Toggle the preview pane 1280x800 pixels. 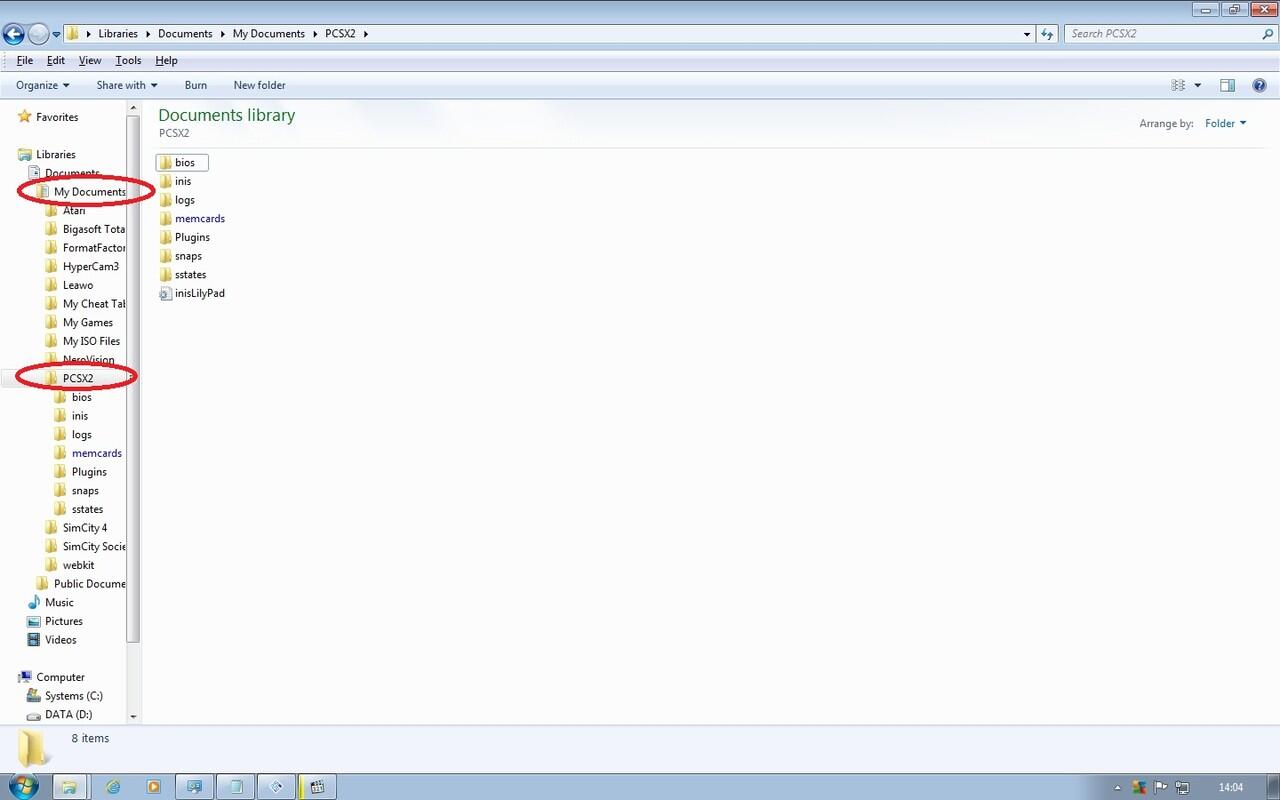[x=1227, y=86]
